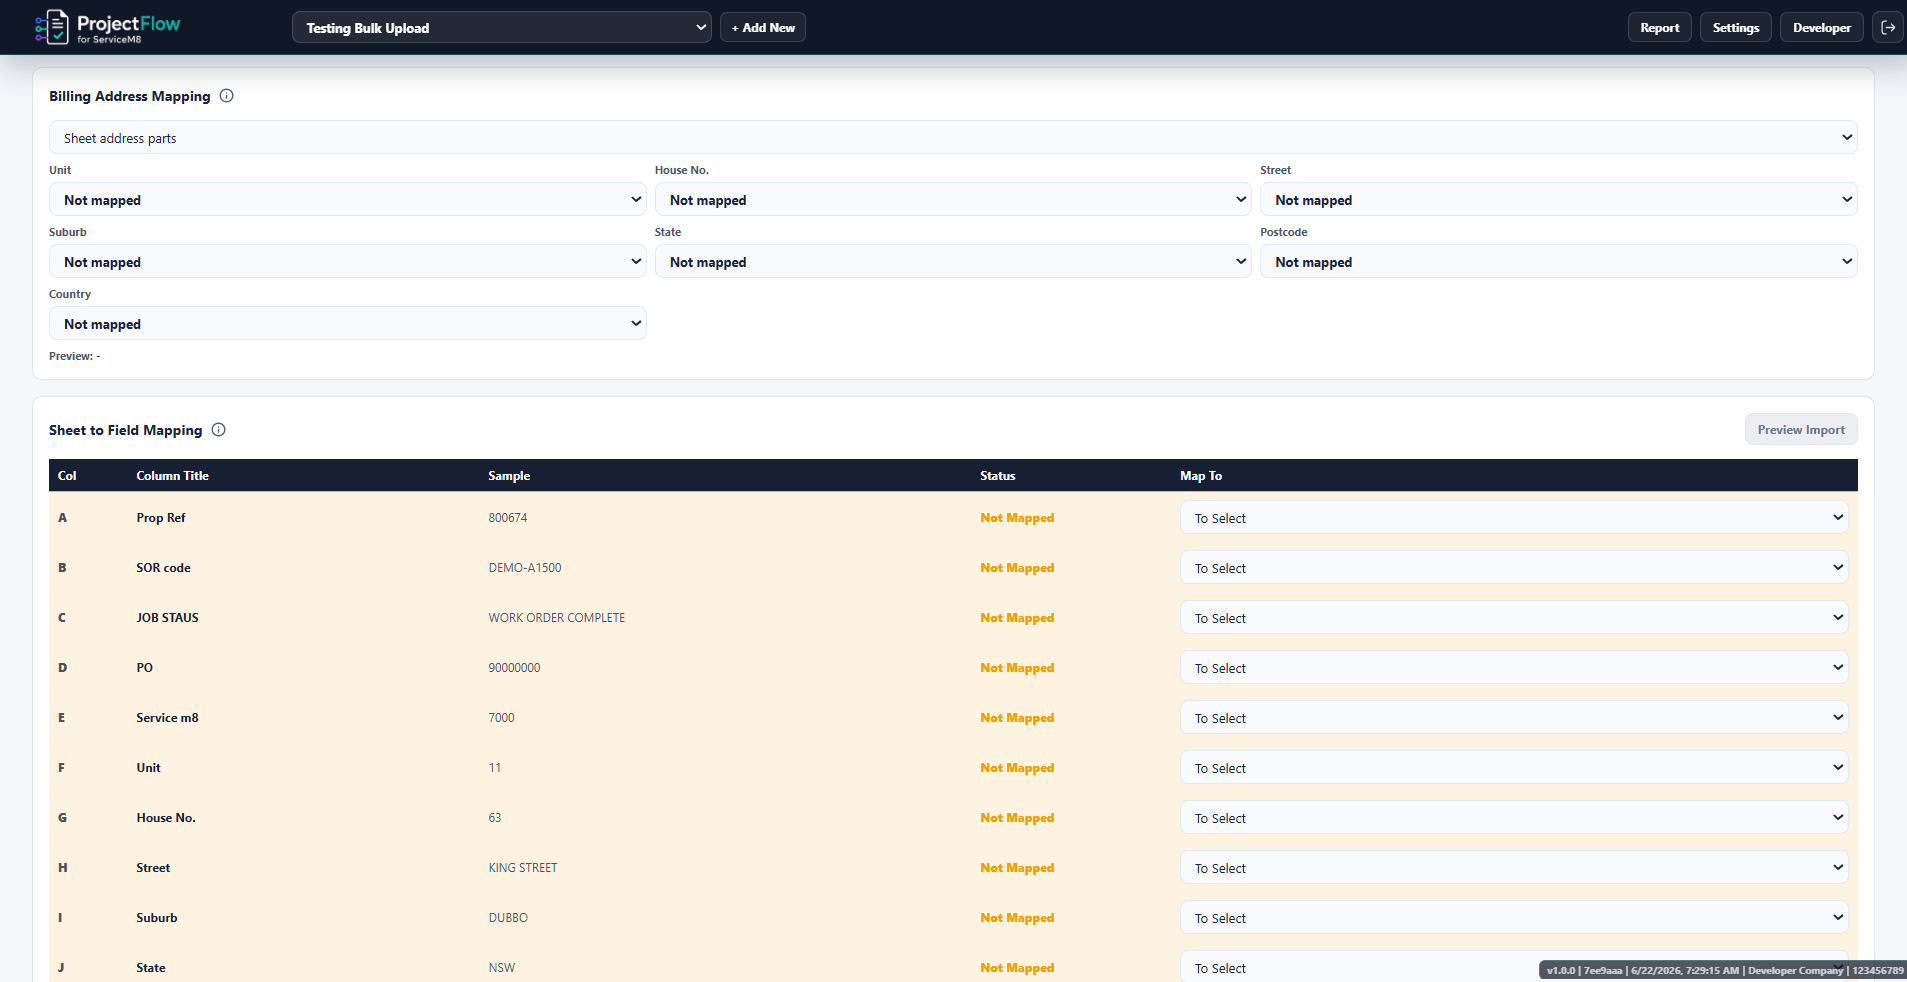The image size is (1907, 982).
Task: Open Map To dropdown for Prop Ref
Action: (x=1514, y=518)
